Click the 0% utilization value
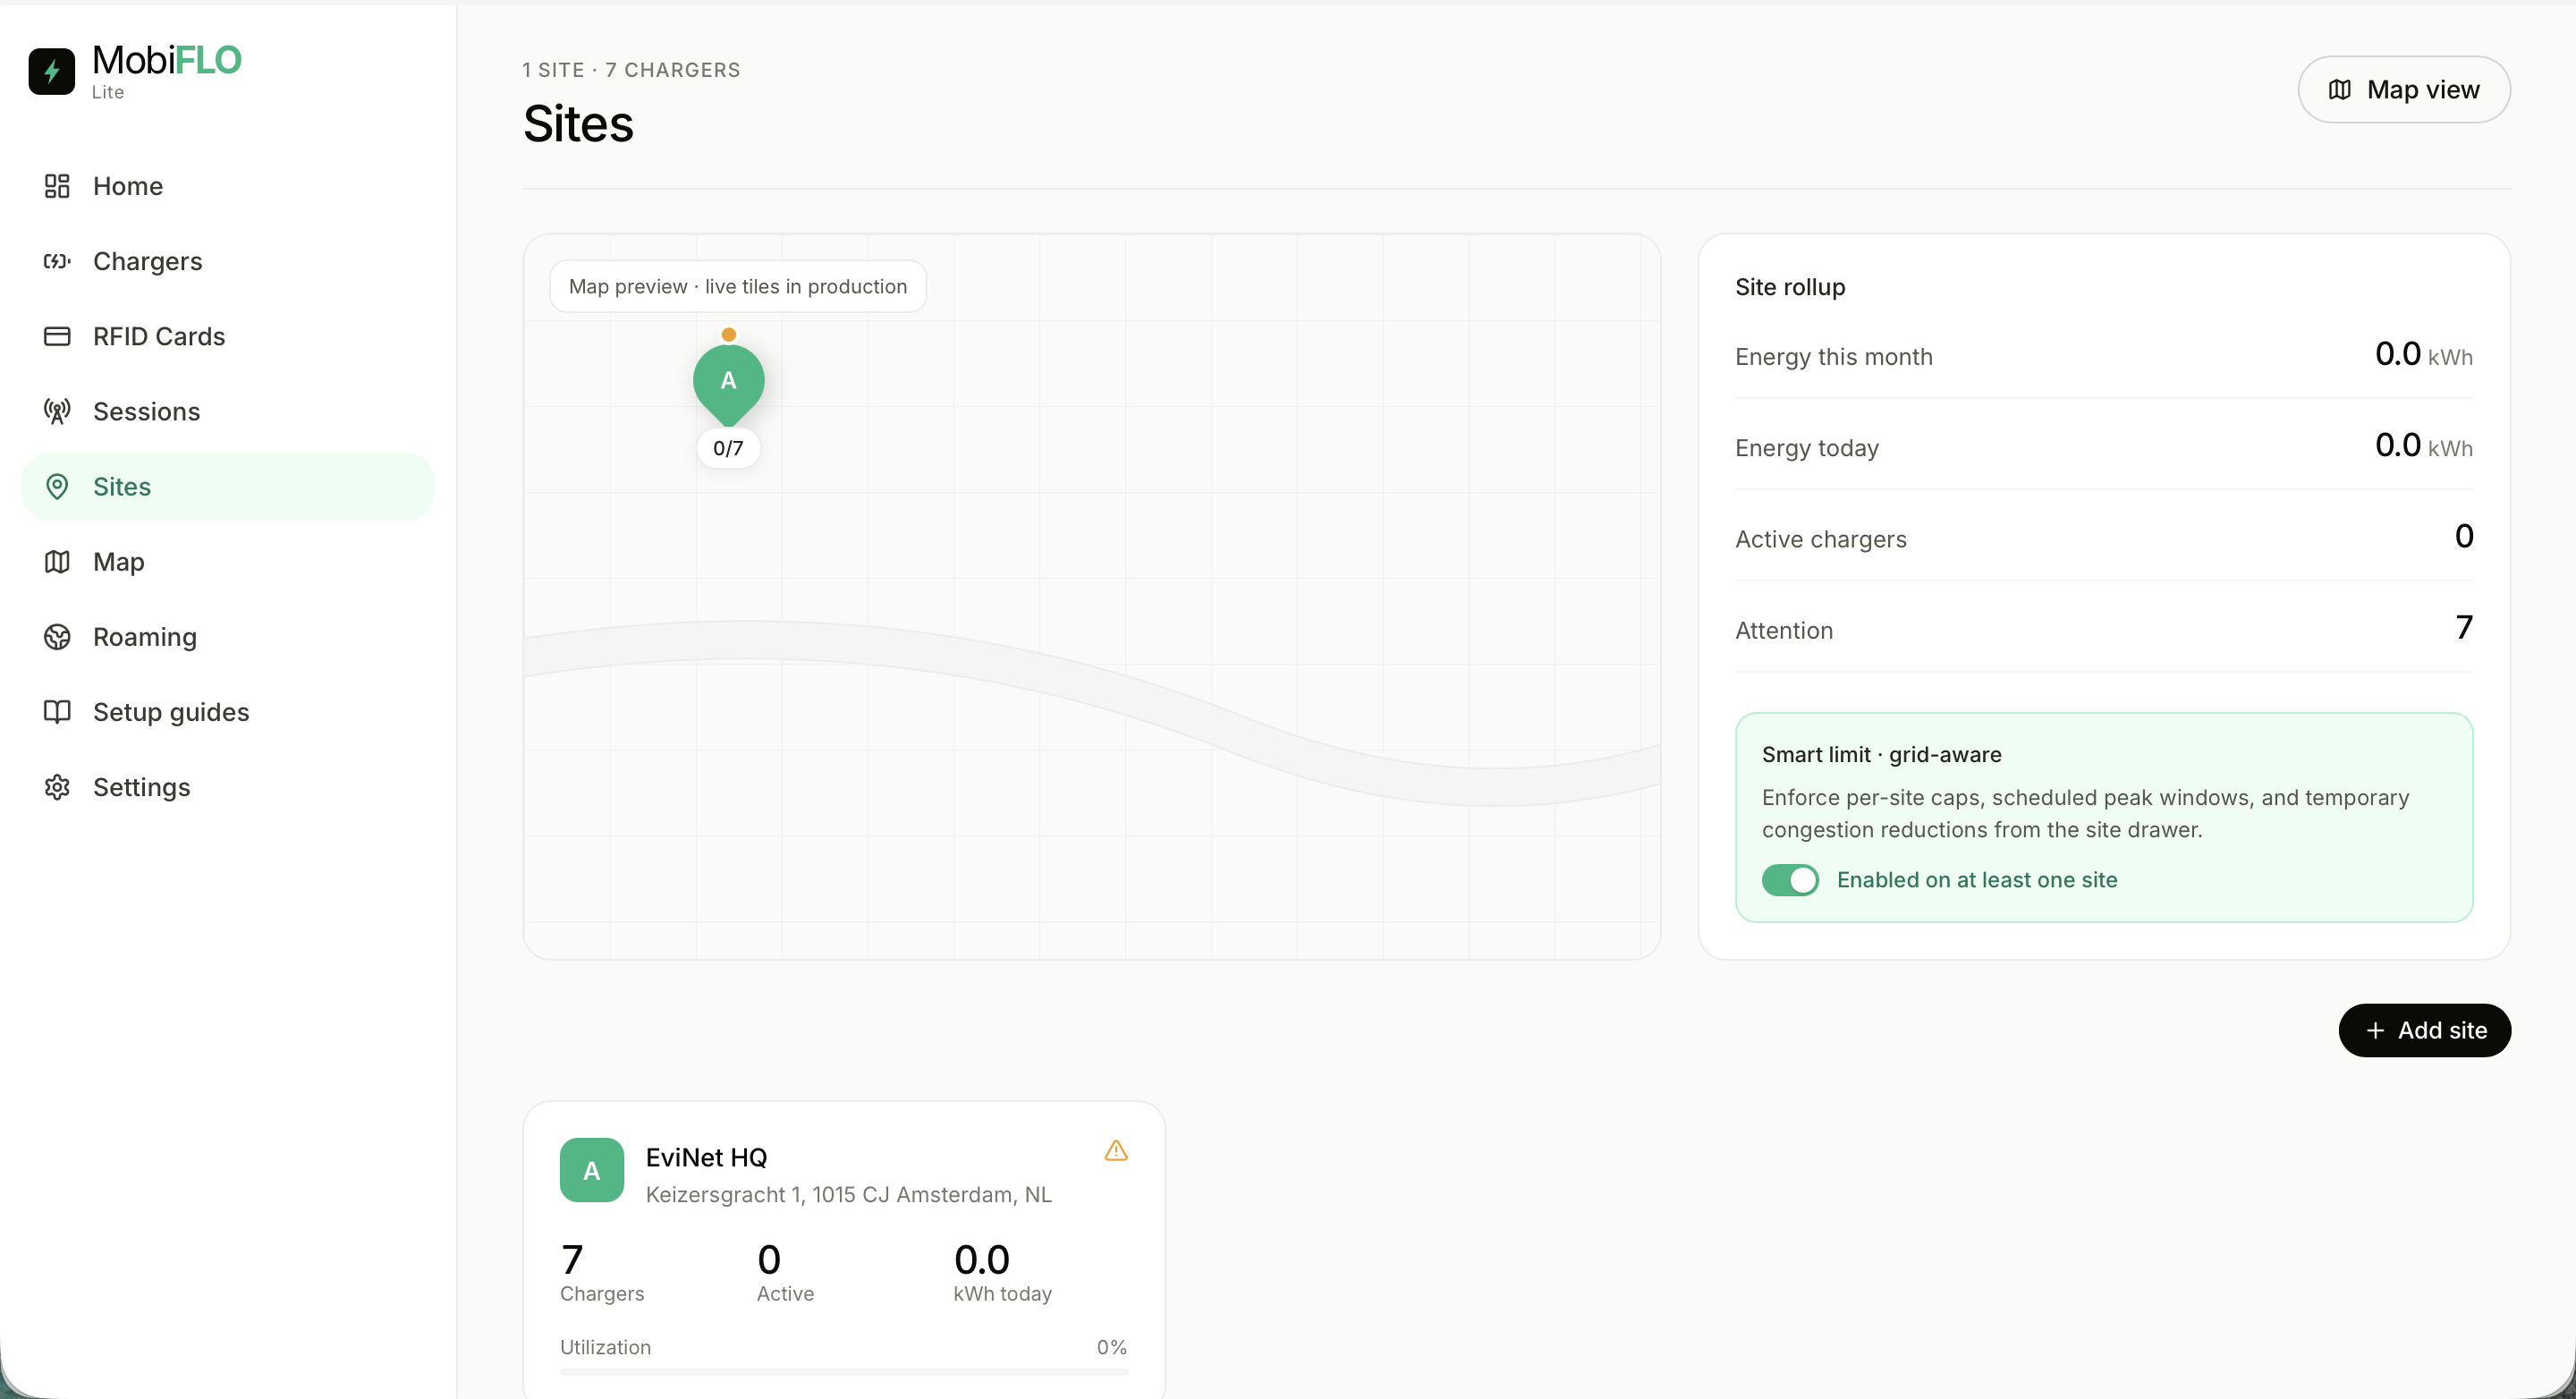Viewport: 2576px width, 1399px height. point(1112,1347)
